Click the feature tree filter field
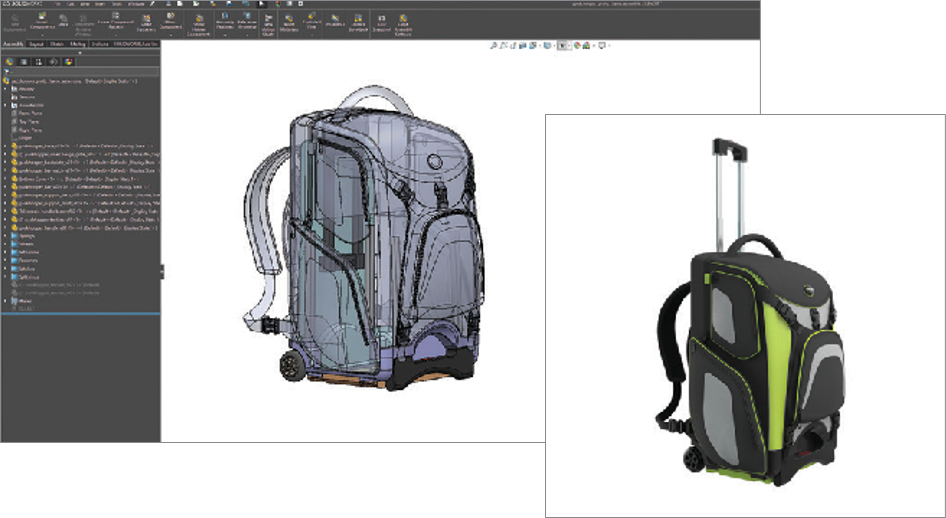 tap(81, 71)
